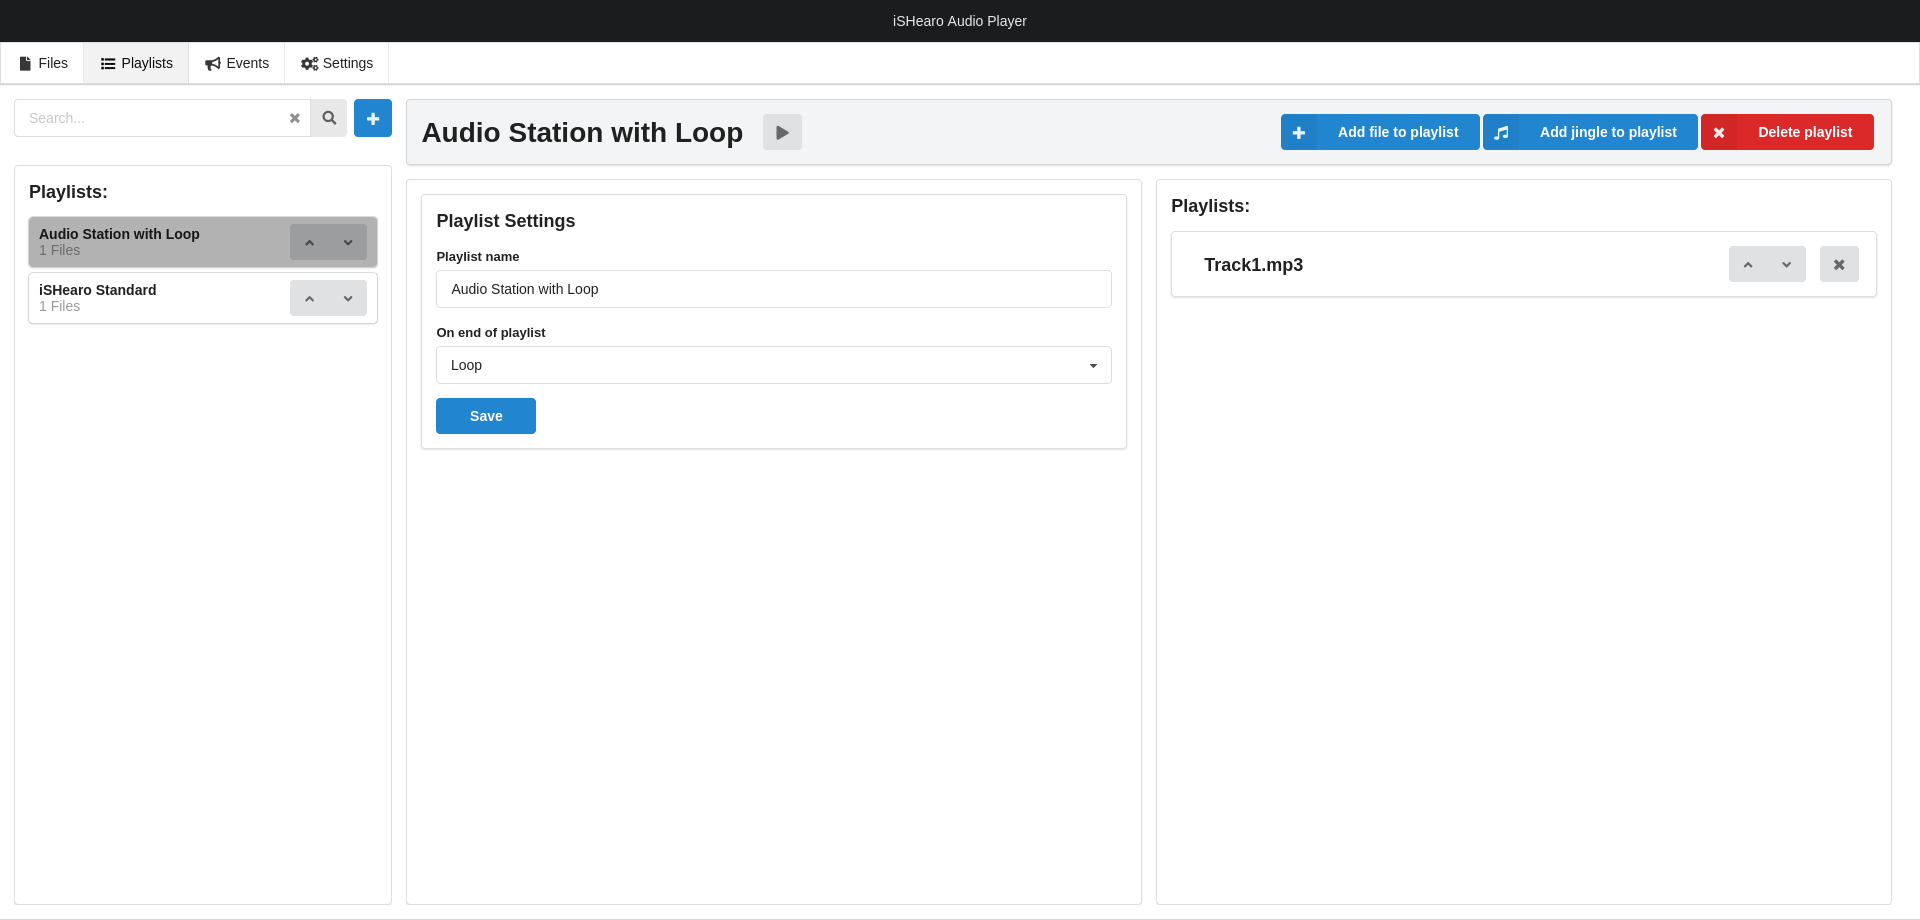This screenshot has width=1920, height=920.
Task: Move Track1.mp3 up in the playlist
Action: [x=1748, y=265]
